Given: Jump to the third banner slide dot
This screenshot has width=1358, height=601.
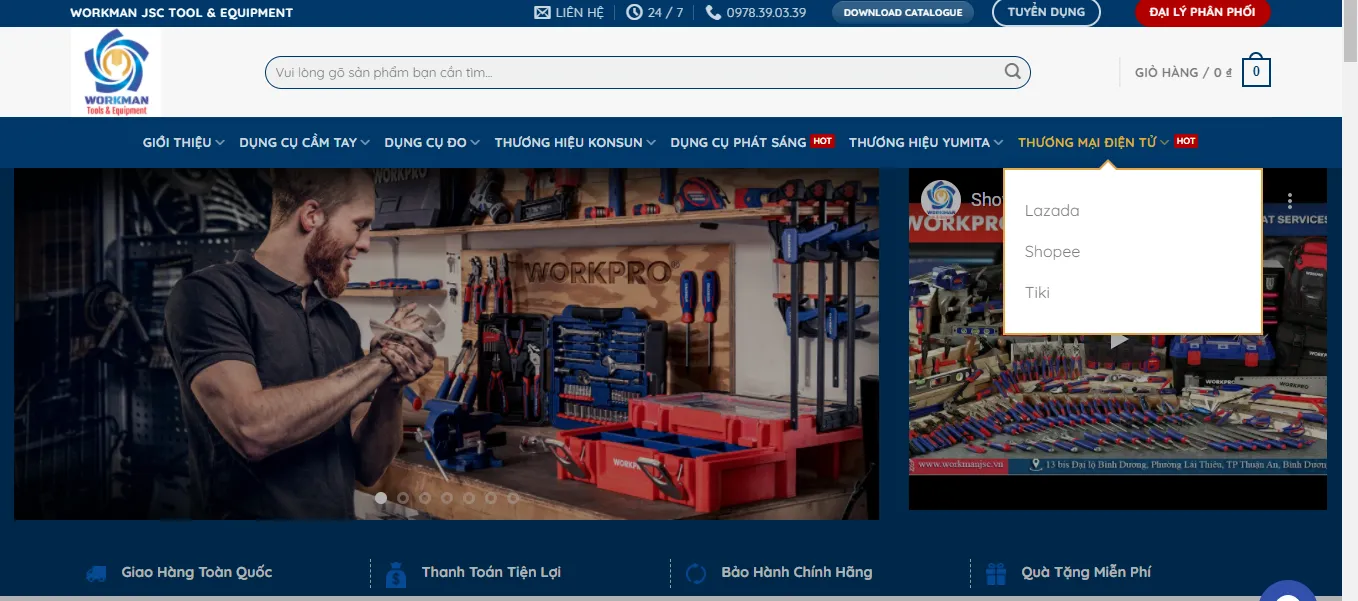Looking at the screenshot, I should coord(425,498).
